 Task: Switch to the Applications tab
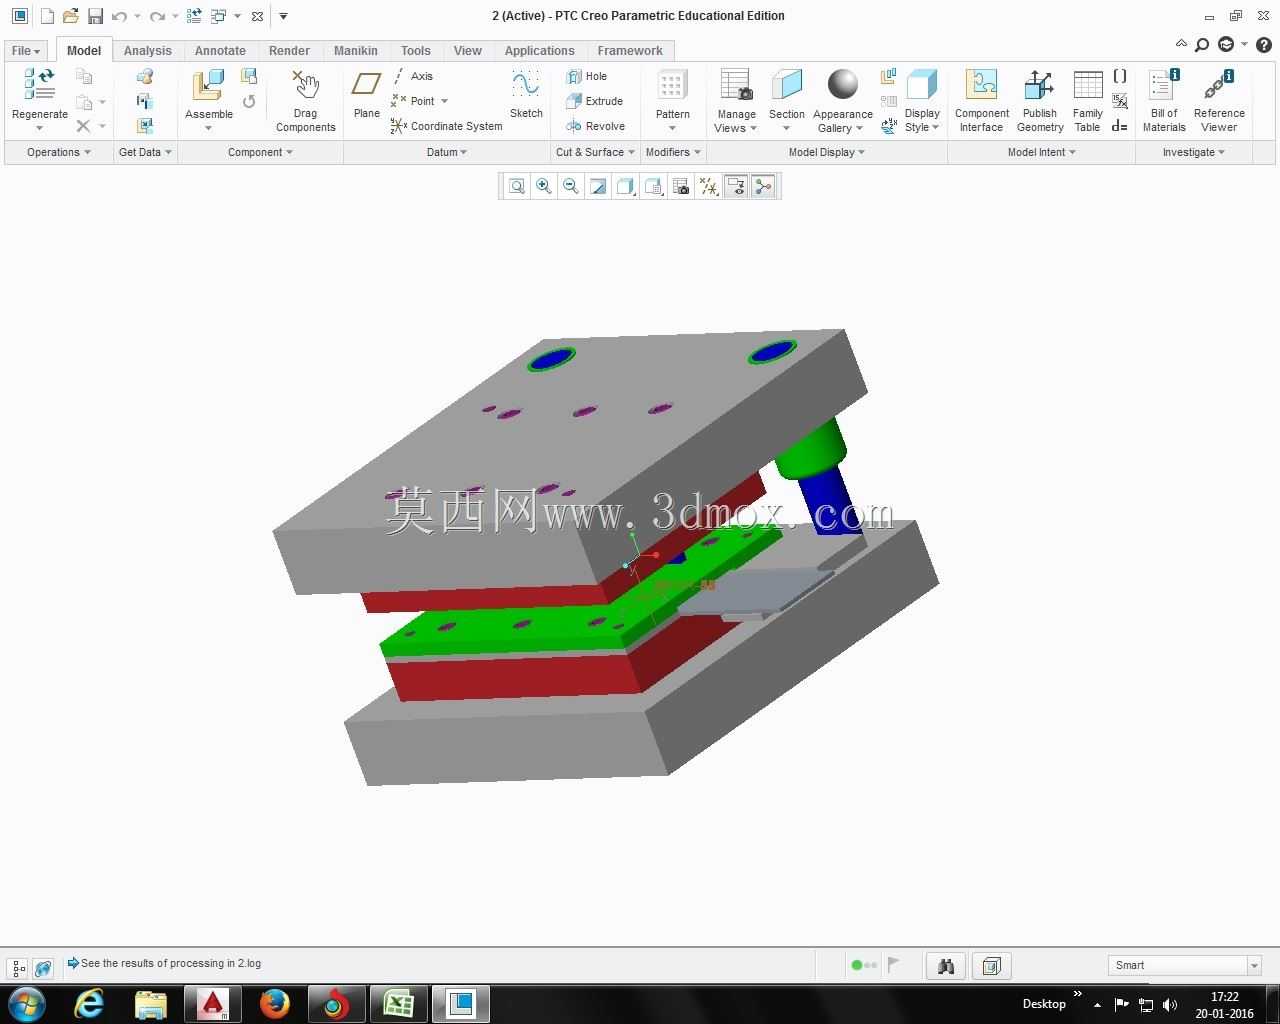coord(539,51)
